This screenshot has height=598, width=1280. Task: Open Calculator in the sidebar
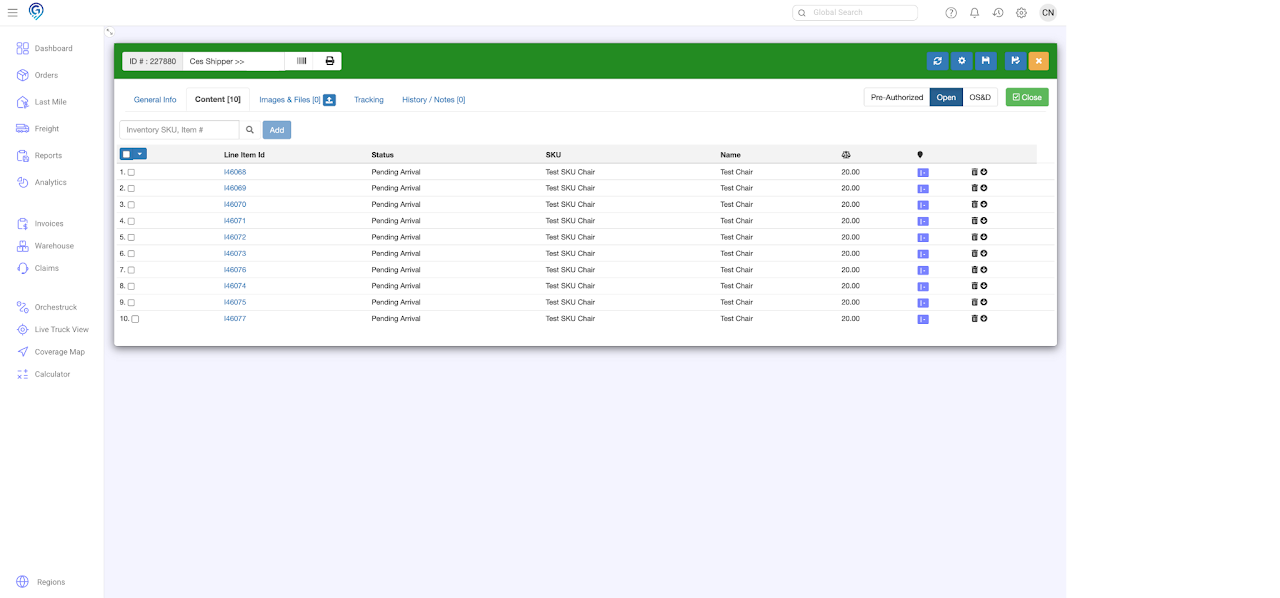pyautogui.click(x=52, y=374)
